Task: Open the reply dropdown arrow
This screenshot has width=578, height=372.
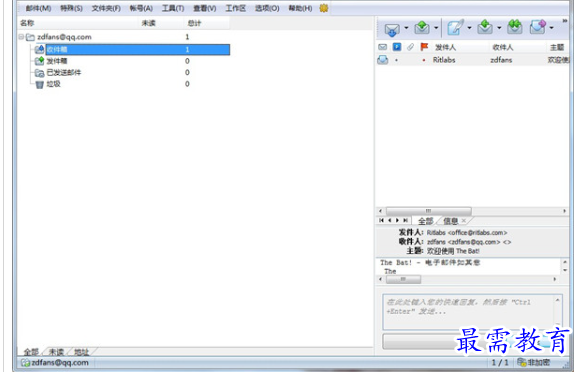Action: coord(499,28)
